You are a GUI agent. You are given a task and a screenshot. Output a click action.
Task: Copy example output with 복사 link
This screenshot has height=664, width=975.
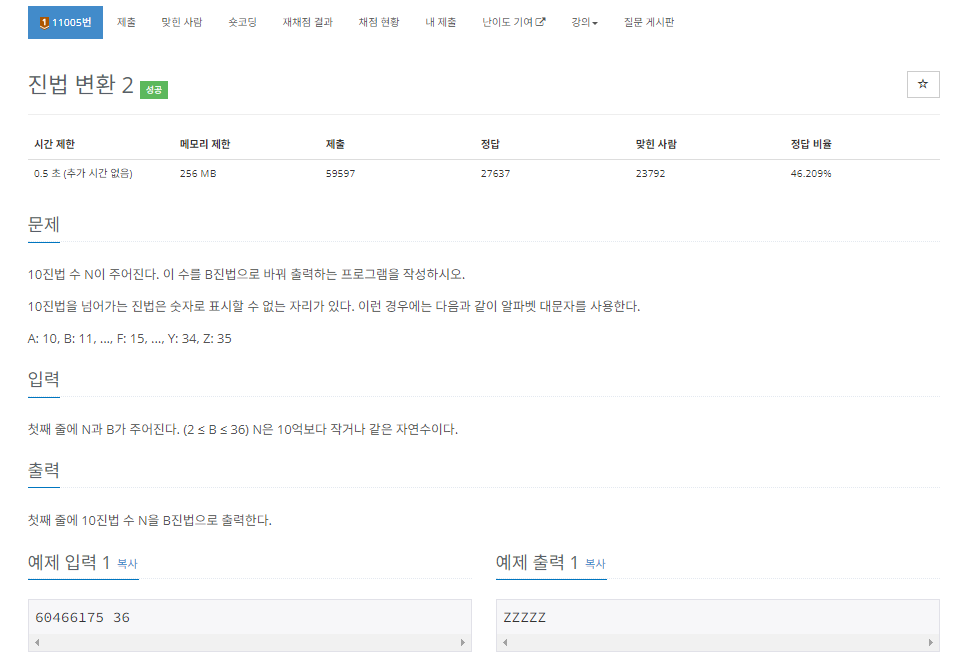595,564
